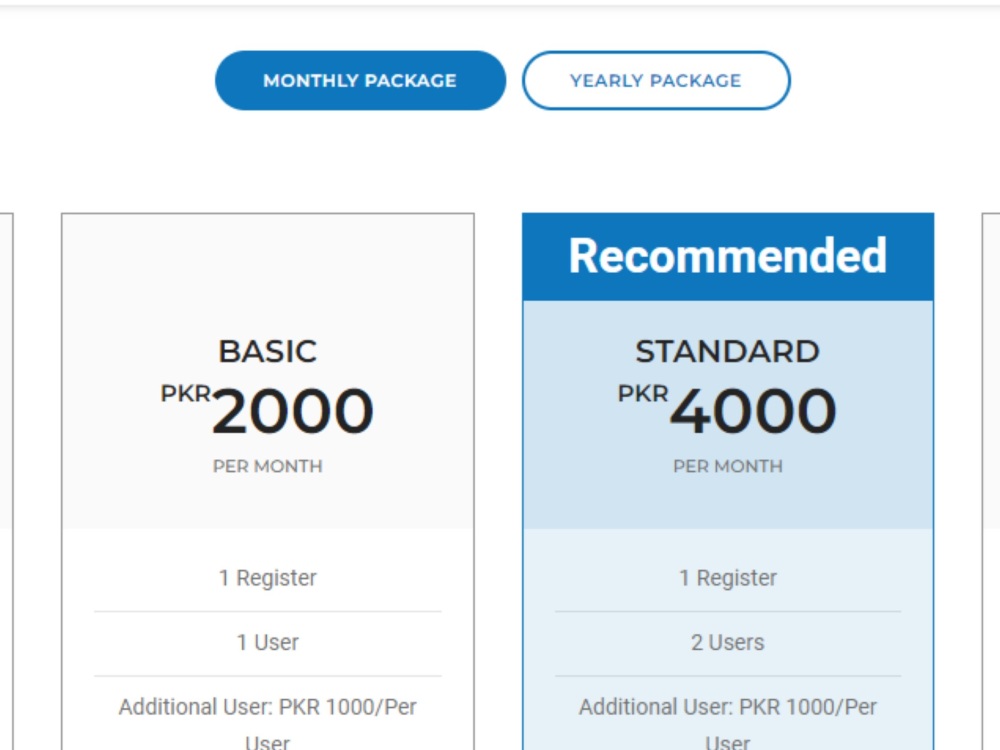The width and height of the screenshot is (1000, 750).
Task: Click PER MONTH under Basic price
Action: tap(268, 466)
